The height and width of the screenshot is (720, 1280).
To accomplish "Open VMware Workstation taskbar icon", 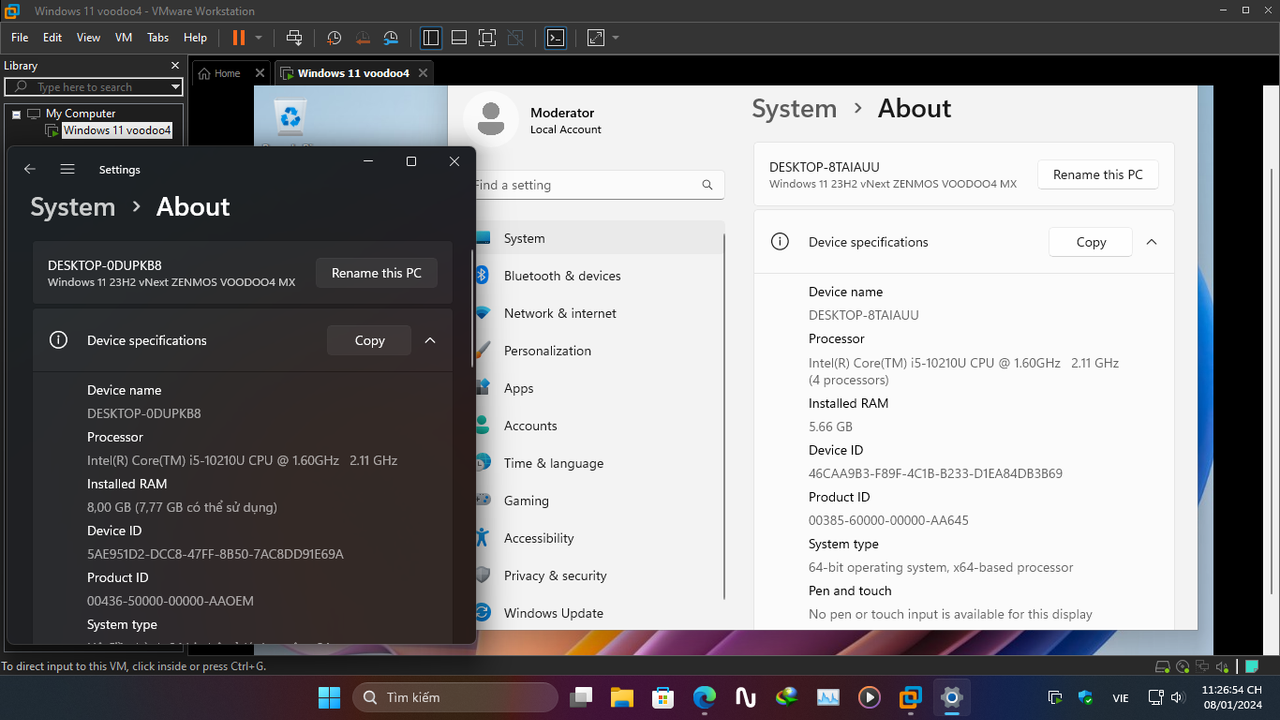I will click(x=910, y=697).
